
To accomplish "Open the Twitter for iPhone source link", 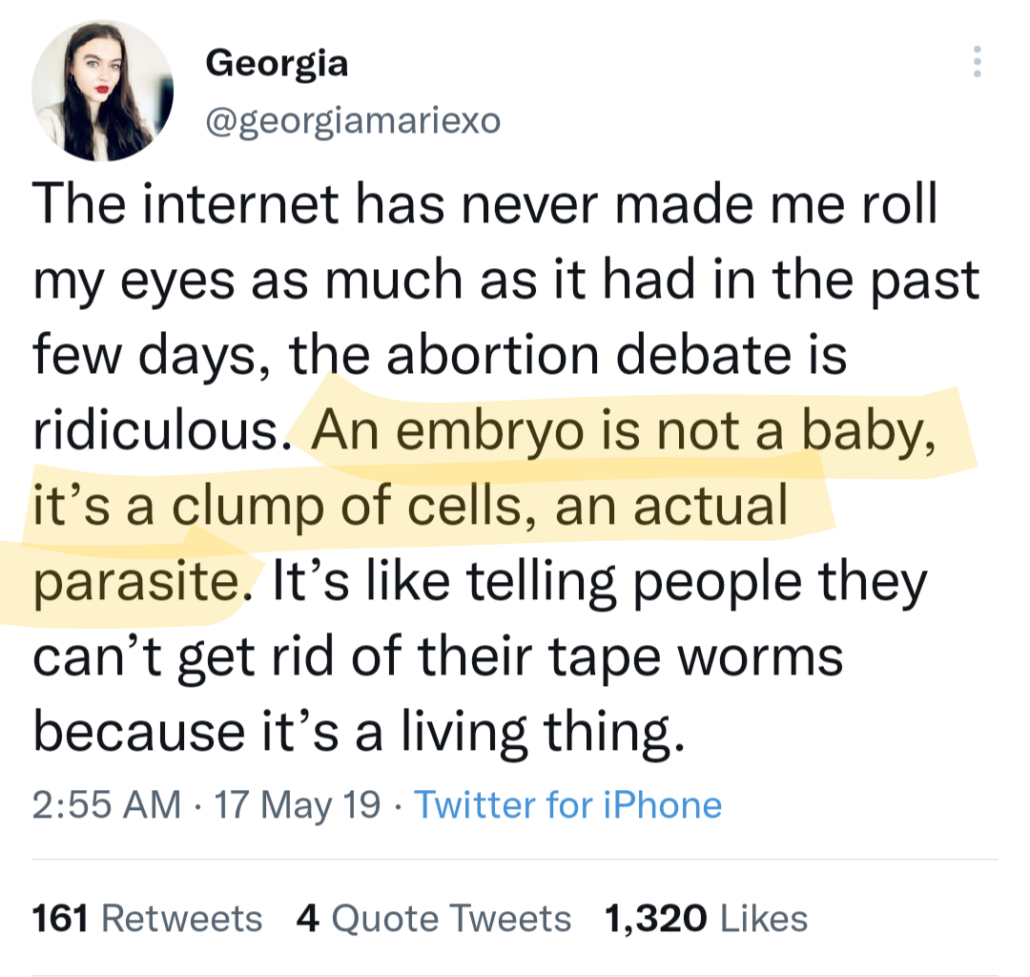I will (567, 805).
